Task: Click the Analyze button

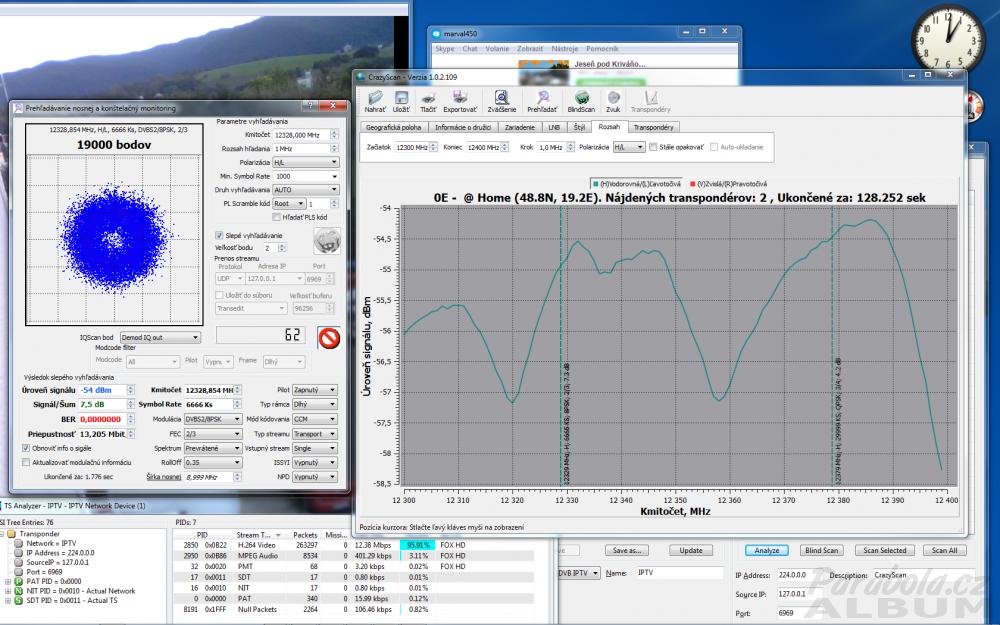Action: [x=767, y=550]
